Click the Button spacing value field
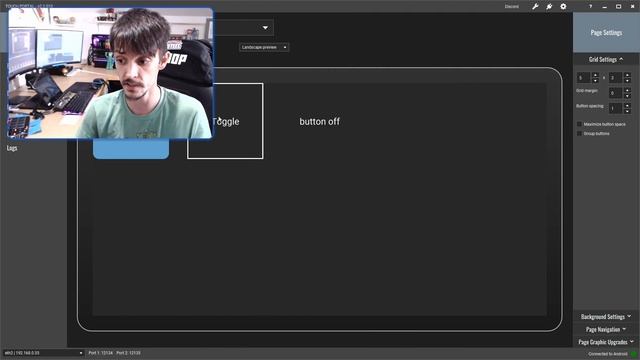The width and height of the screenshot is (640, 360). [x=615, y=108]
